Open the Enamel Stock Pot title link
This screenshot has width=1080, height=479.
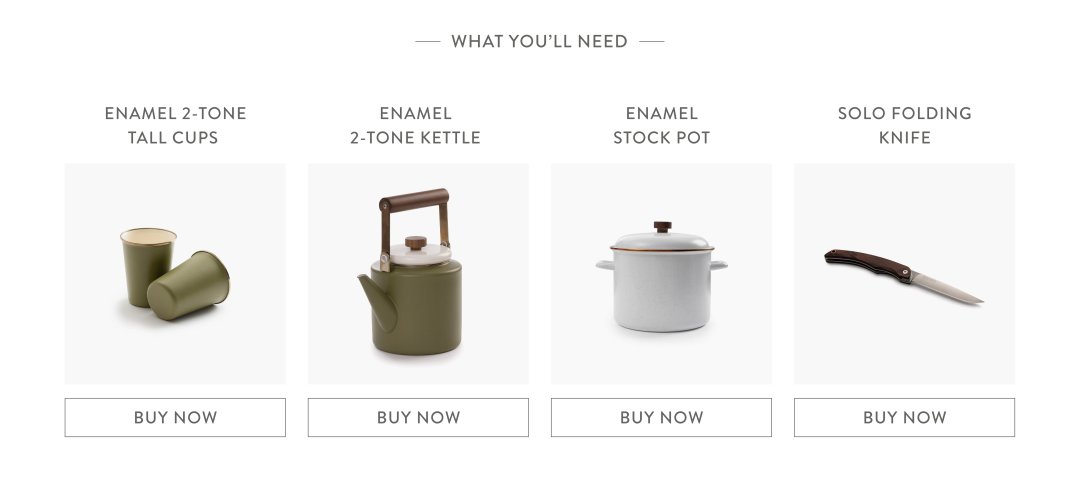(x=661, y=125)
